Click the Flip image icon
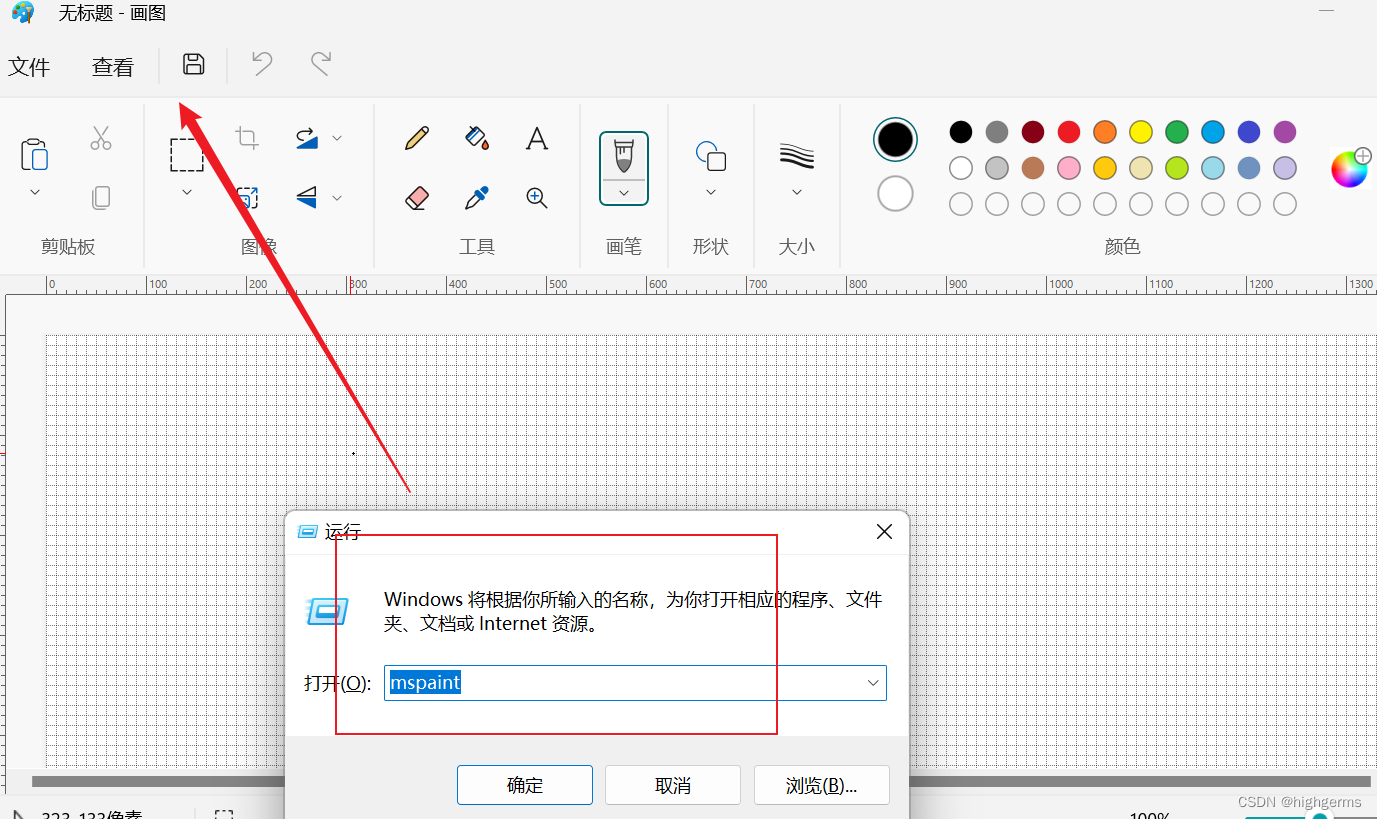The image size is (1377, 819). (307, 198)
